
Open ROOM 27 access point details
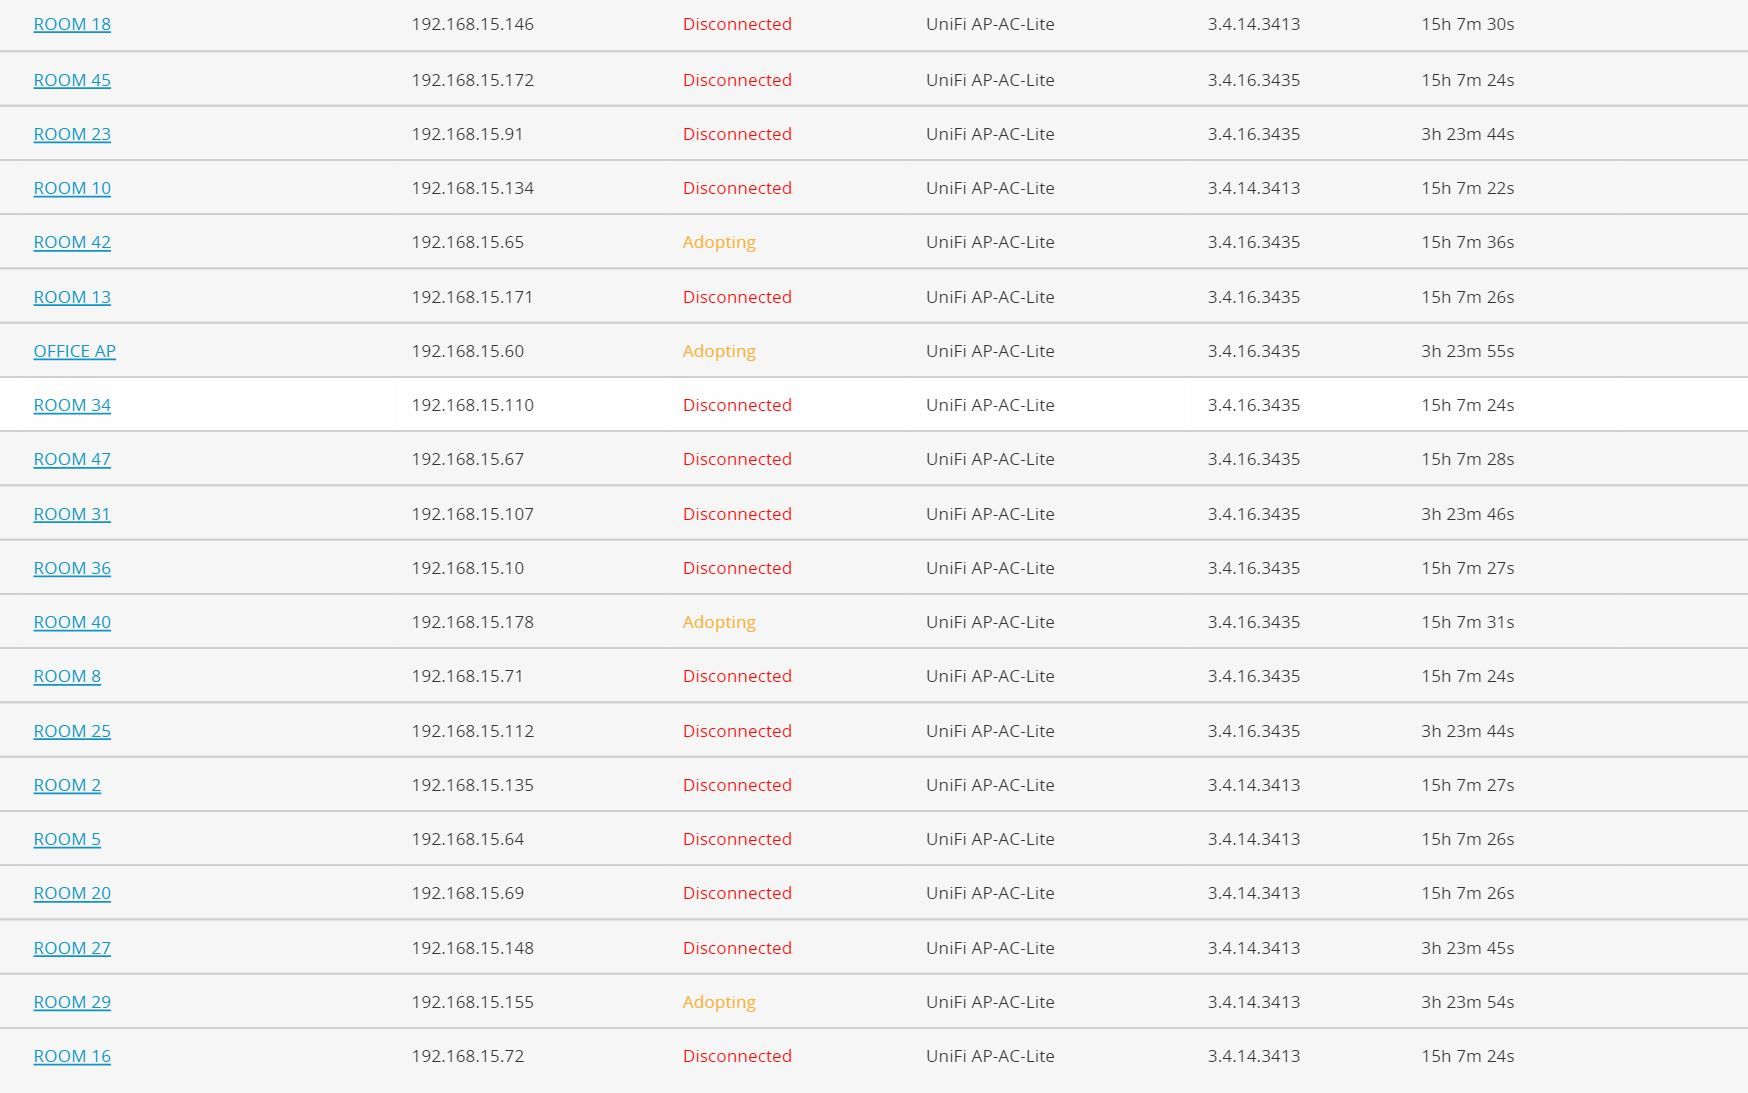point(72,948)
